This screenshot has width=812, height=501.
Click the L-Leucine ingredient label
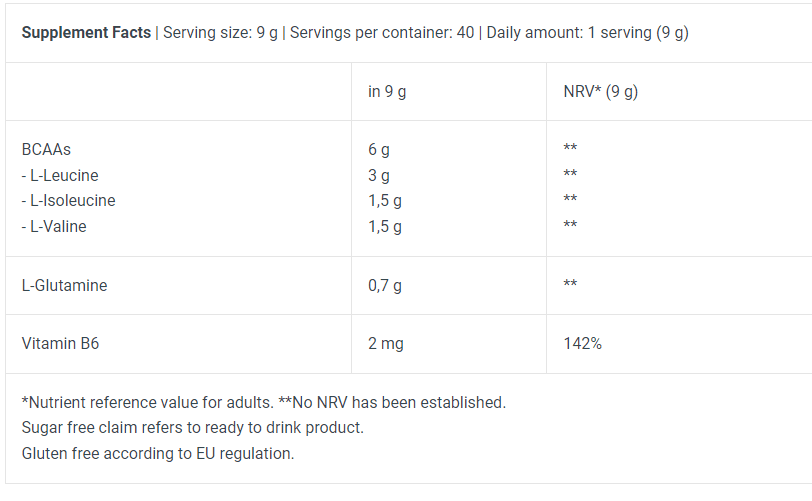[x=60, y=175]
